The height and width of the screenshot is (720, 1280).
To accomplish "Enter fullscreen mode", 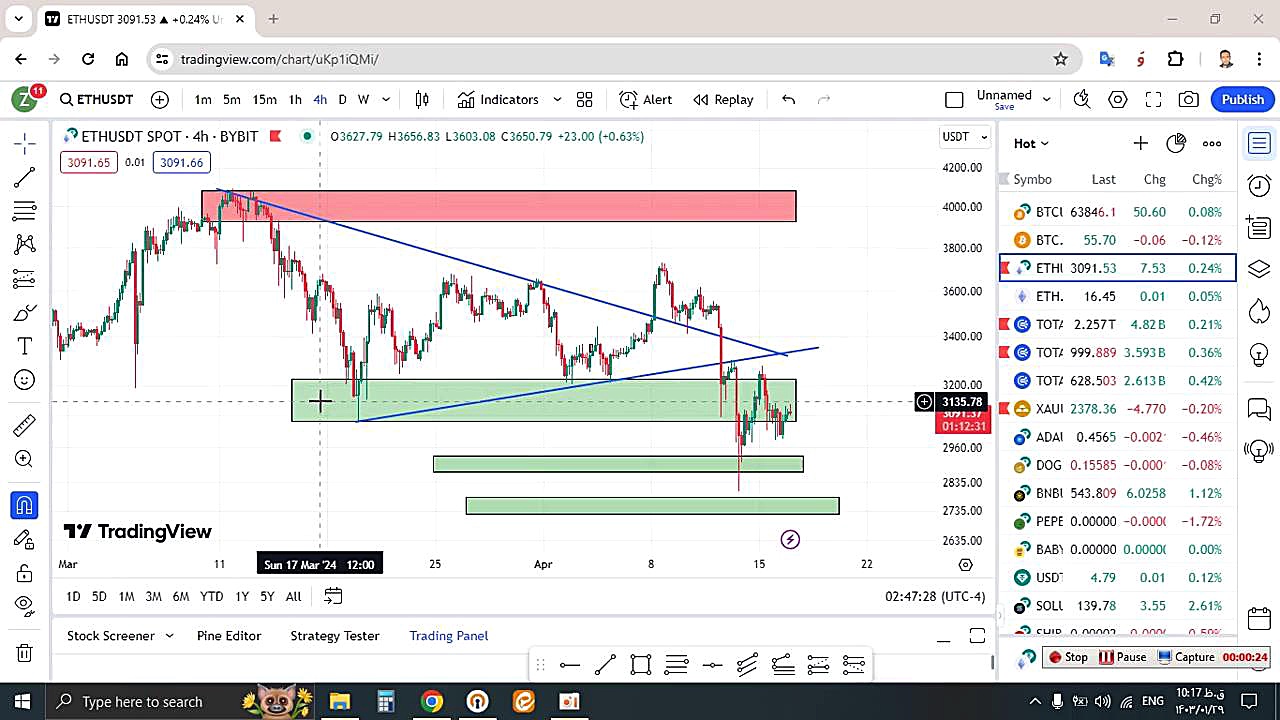I will point(1153,99).
